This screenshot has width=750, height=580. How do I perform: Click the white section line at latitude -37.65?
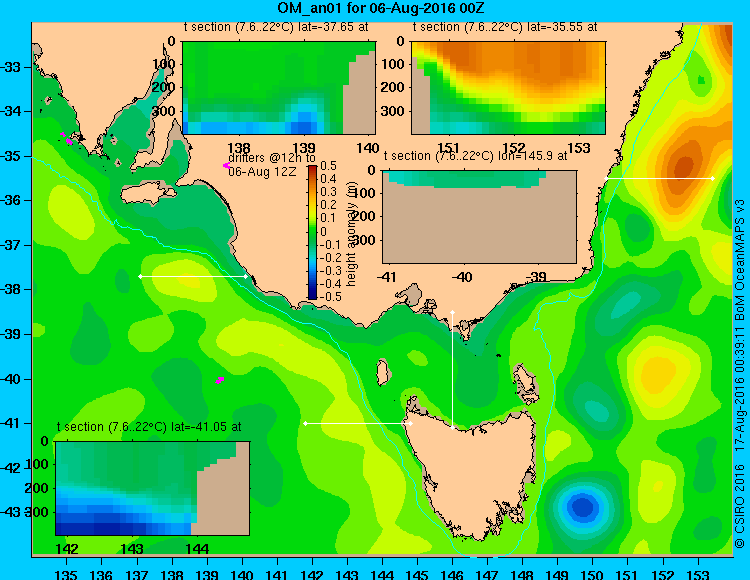(193, 276)
